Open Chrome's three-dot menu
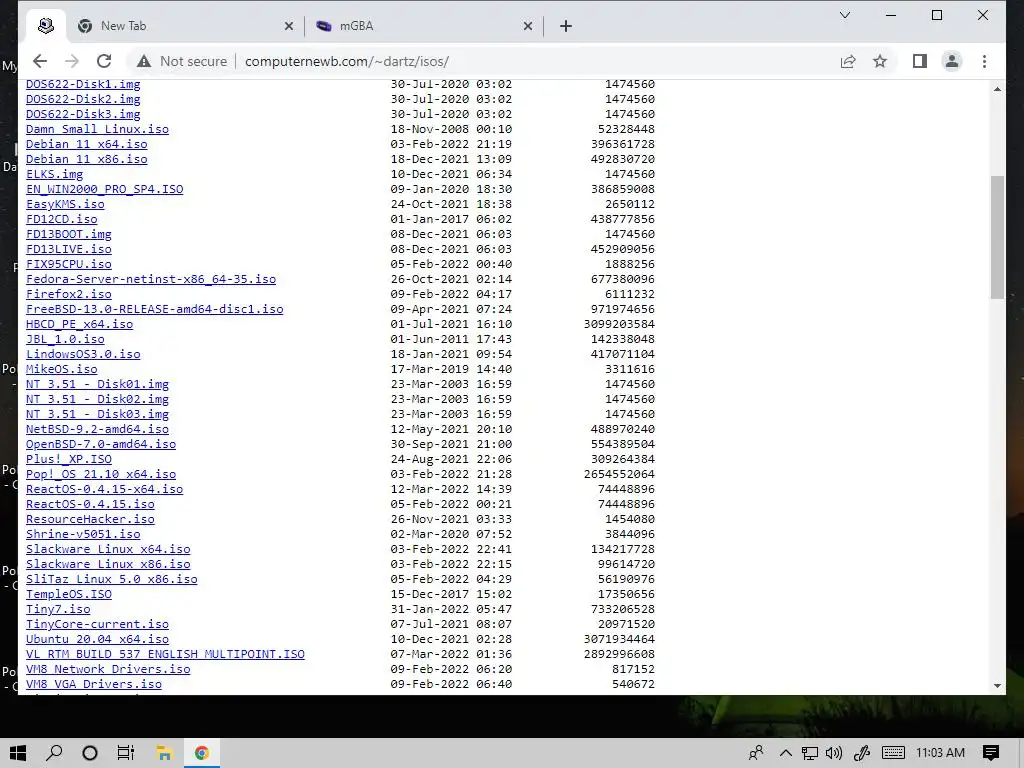This screenshot has height=768, width=1024. (984, 61)
